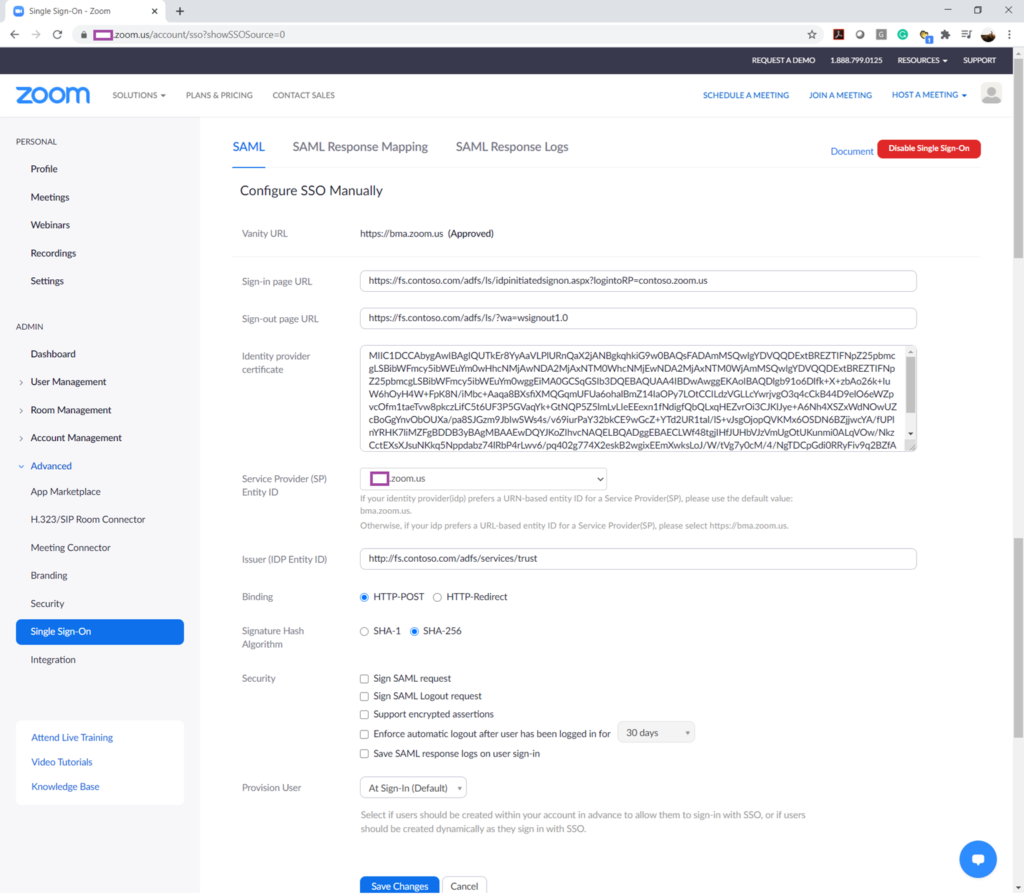Open the Resources dropdown
Screen dimensions: 1024x895
pos(922,60)
